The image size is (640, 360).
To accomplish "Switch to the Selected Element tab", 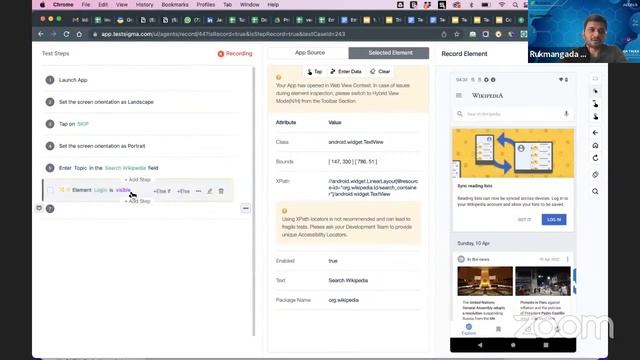I will tap(390, 53).
